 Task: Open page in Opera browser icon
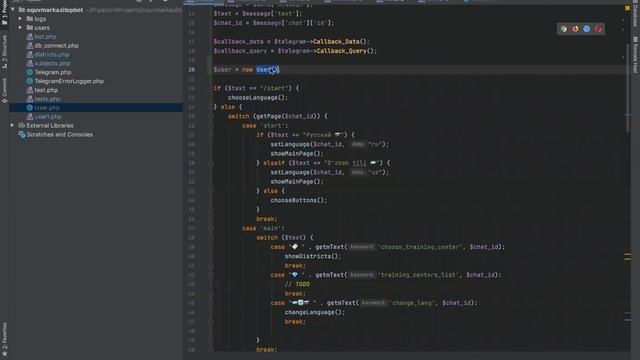tap(598, 29)
